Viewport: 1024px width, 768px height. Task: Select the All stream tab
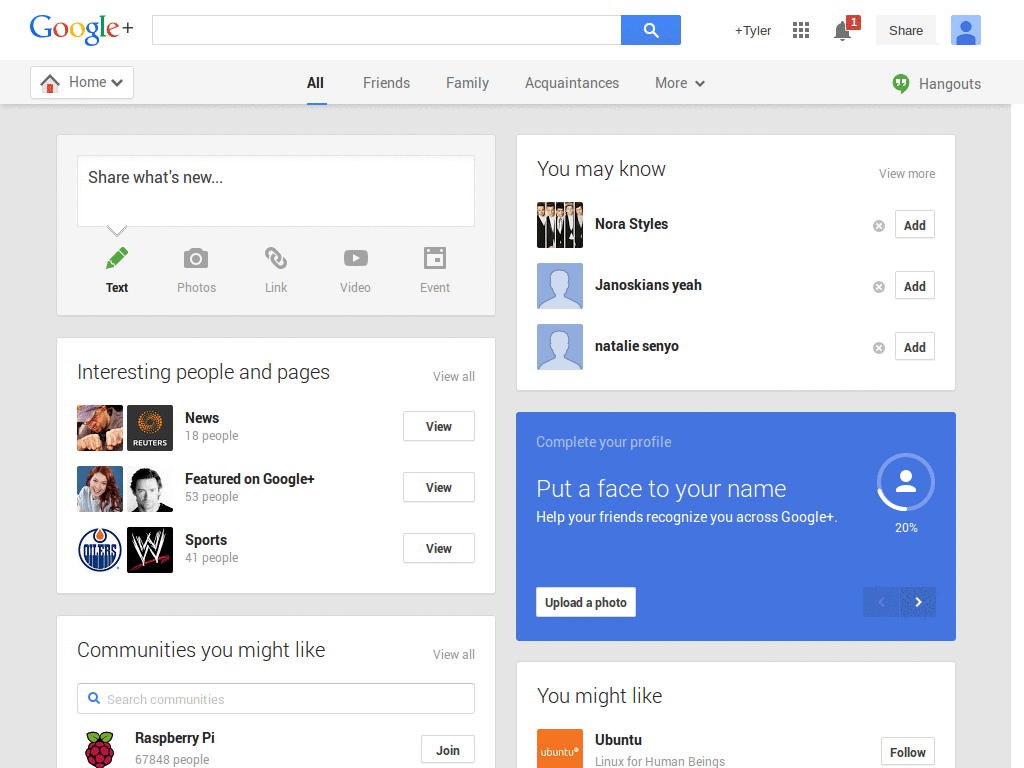[x=315, y=83]
